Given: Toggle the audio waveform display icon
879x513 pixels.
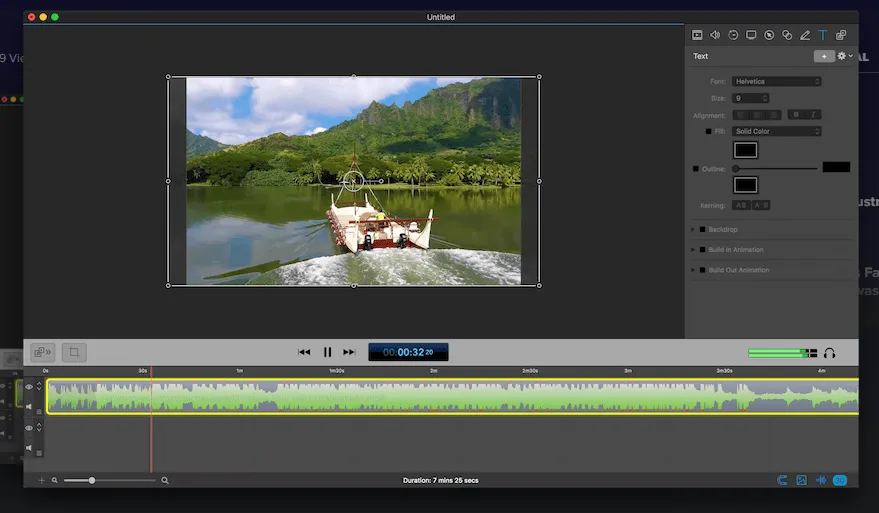Looking at the screenshot, I should click(x=821, y=480).
